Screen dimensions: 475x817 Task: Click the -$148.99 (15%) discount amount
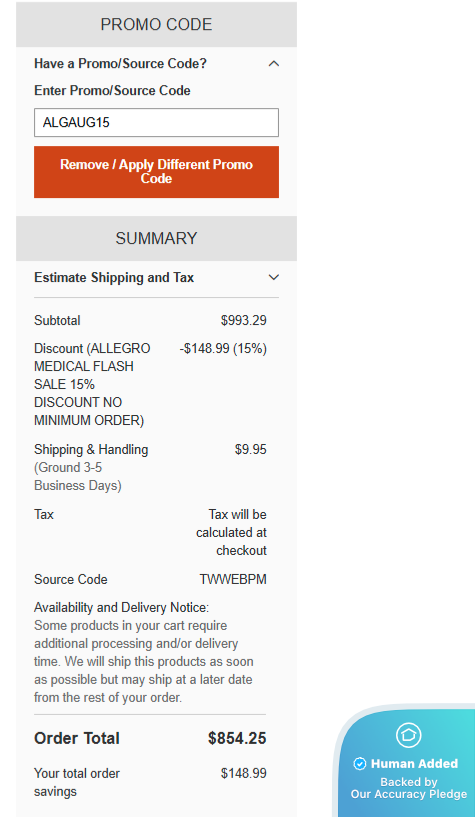[x=223, y=349]
